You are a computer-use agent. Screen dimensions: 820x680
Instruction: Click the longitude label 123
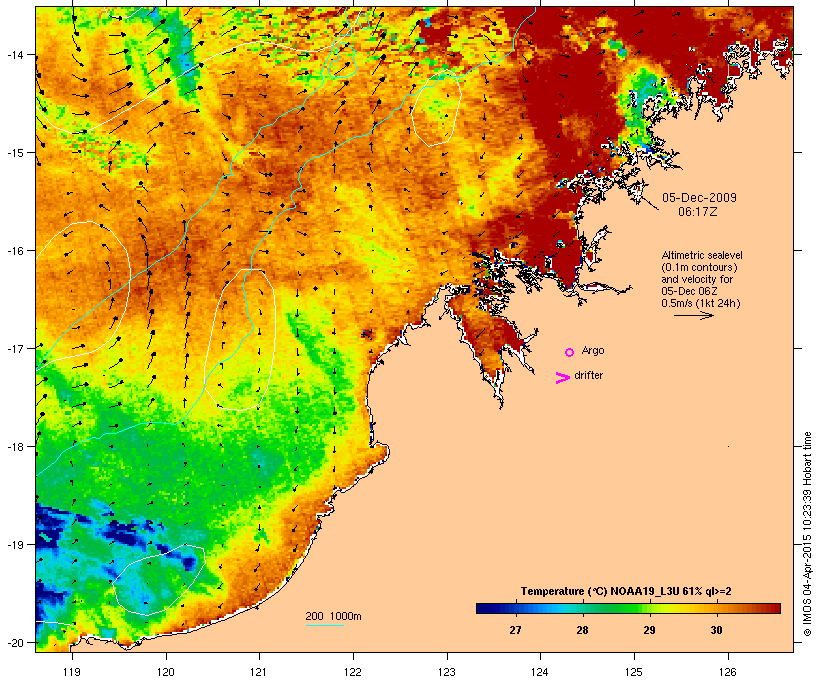click(447, 672)
